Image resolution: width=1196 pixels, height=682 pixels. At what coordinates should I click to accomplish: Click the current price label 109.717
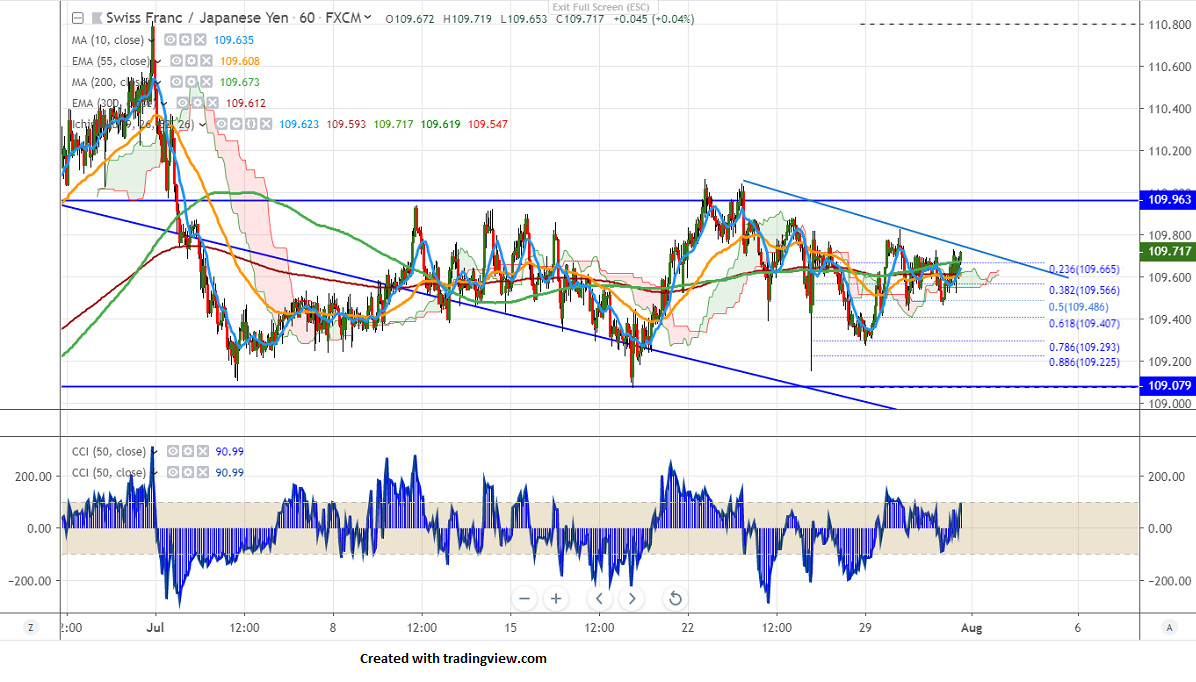click(x=1168, y=252)
